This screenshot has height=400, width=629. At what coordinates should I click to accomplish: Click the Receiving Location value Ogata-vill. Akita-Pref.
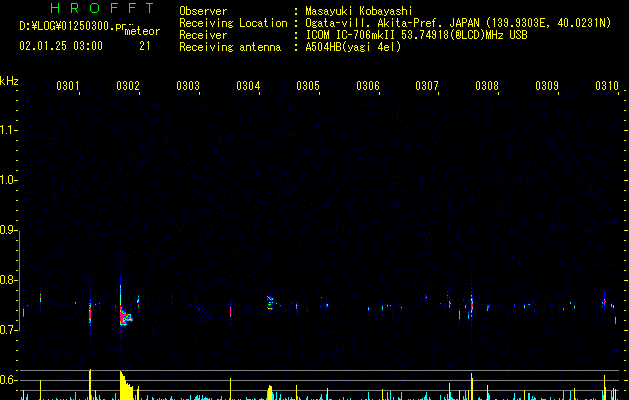(375, 23)
